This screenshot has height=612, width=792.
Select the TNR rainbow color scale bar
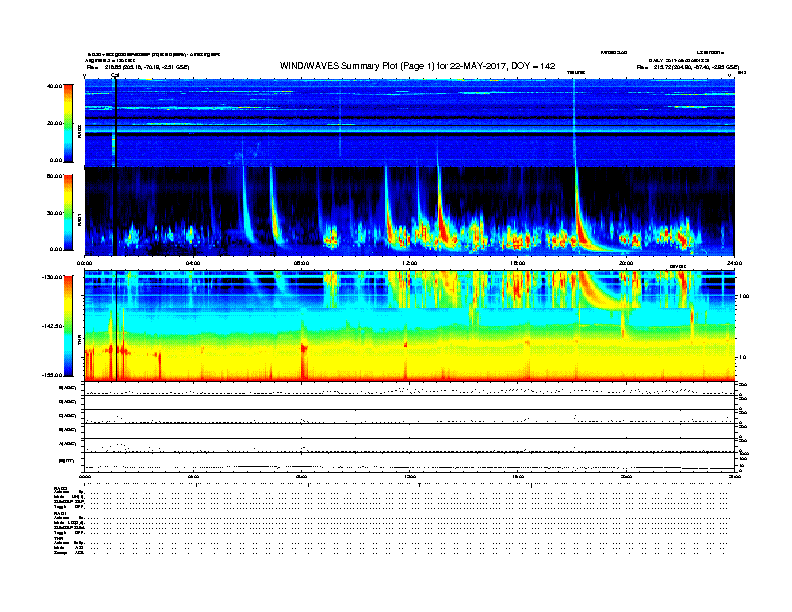68,326
